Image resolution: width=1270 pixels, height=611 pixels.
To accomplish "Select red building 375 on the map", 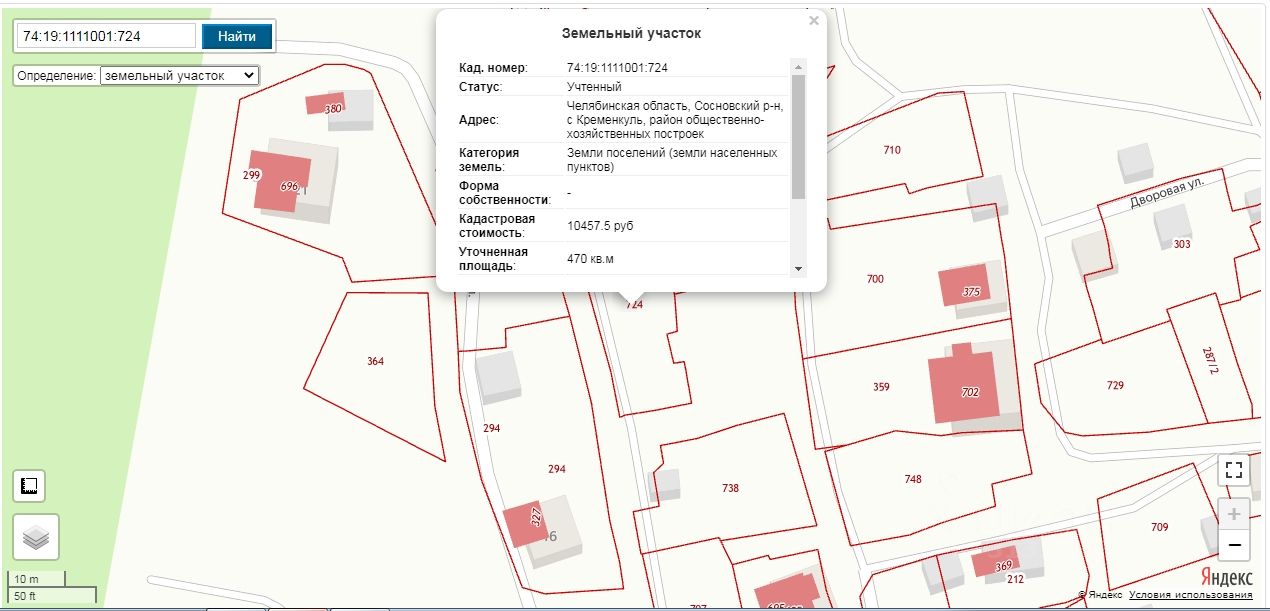I will click(x=964, y=286).
